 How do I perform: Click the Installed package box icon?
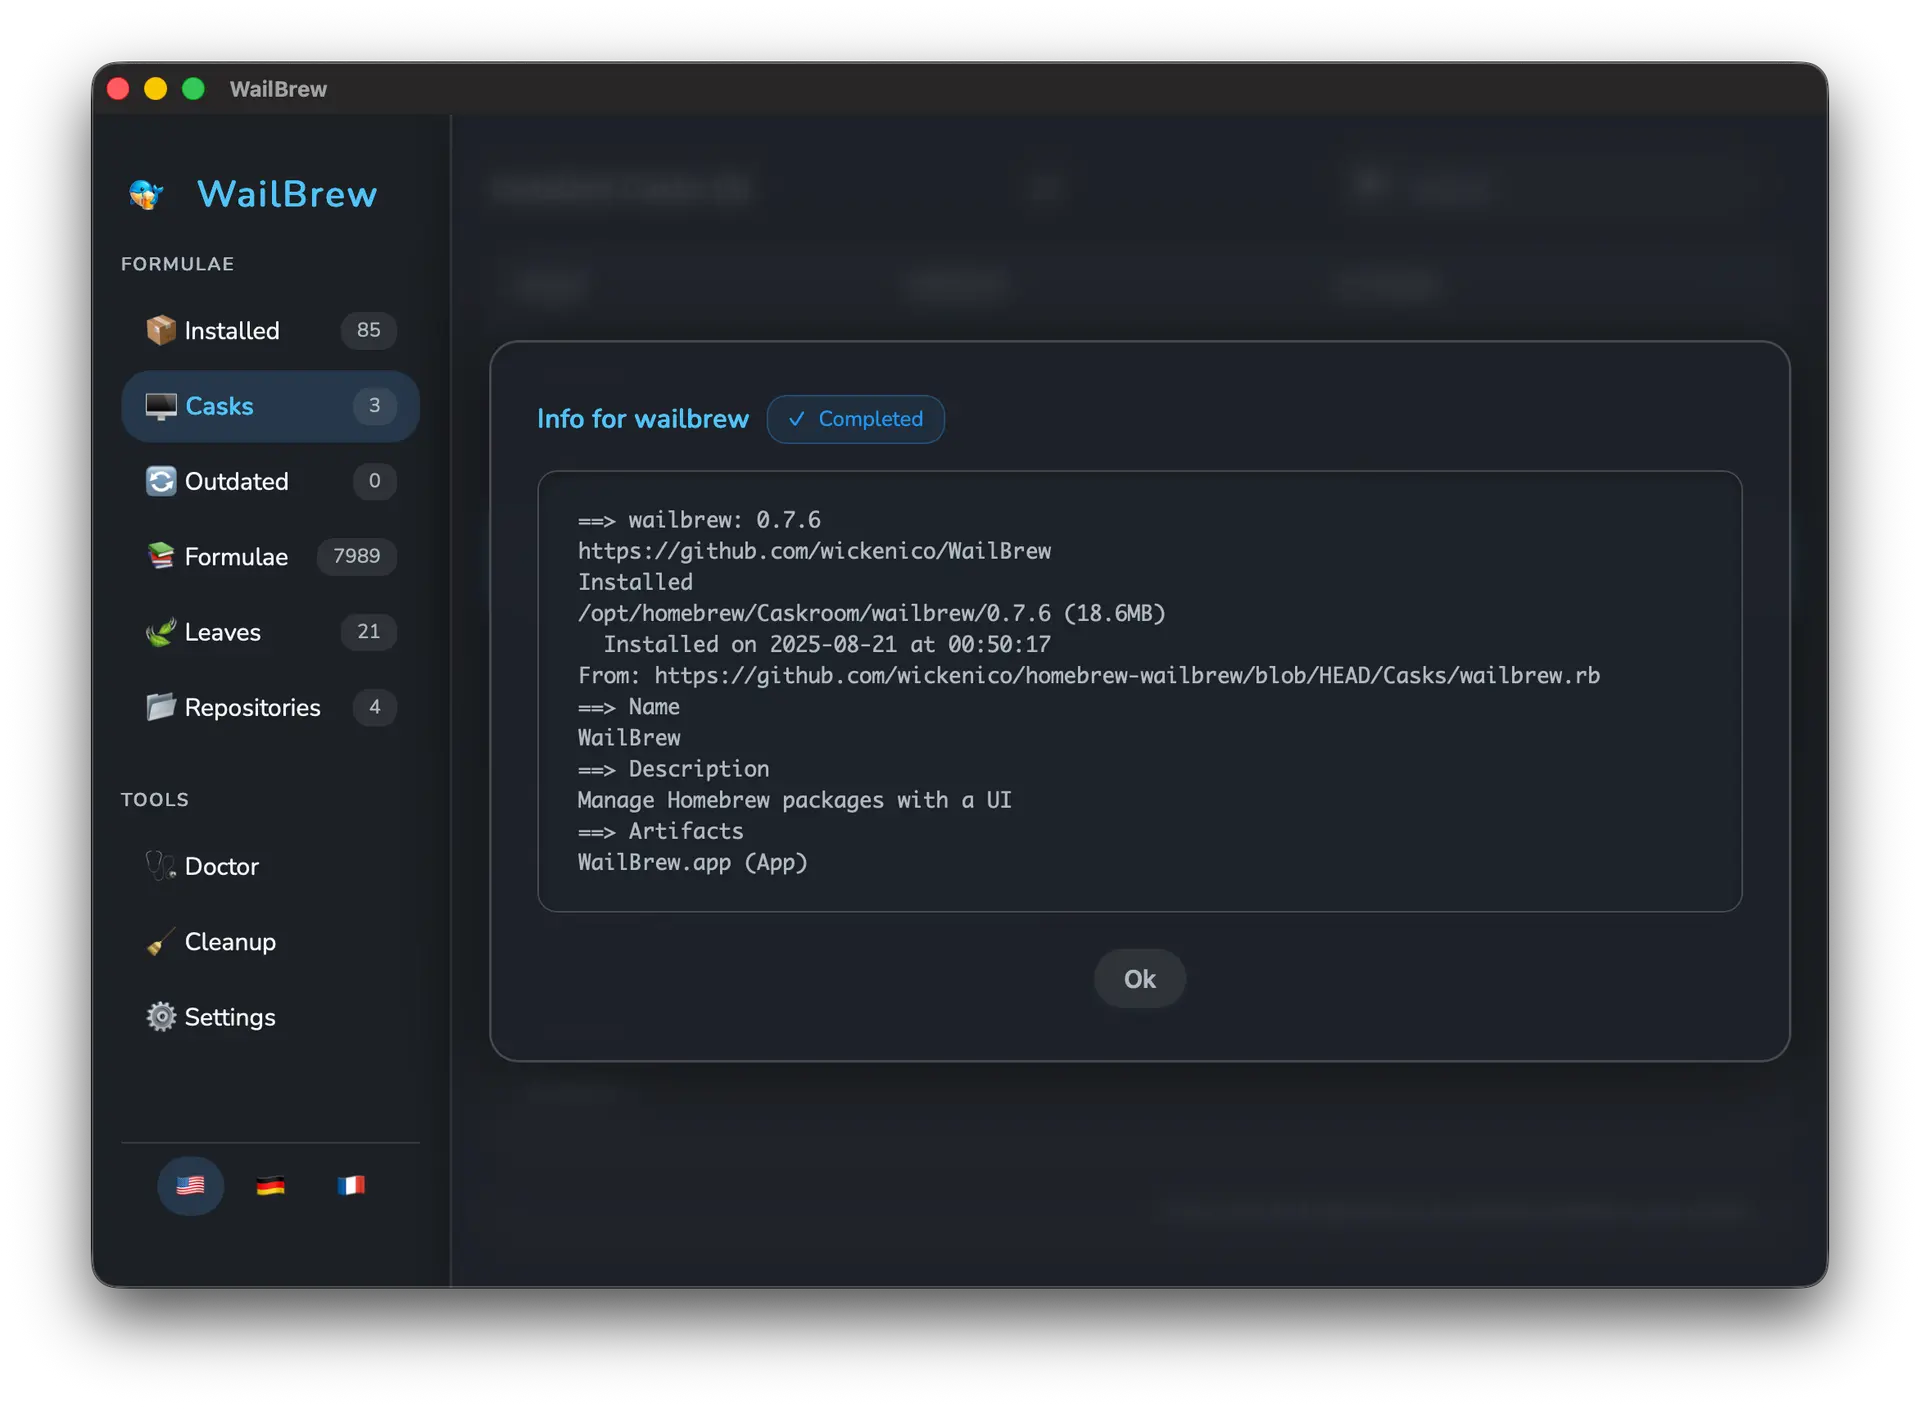coord(160,330)
